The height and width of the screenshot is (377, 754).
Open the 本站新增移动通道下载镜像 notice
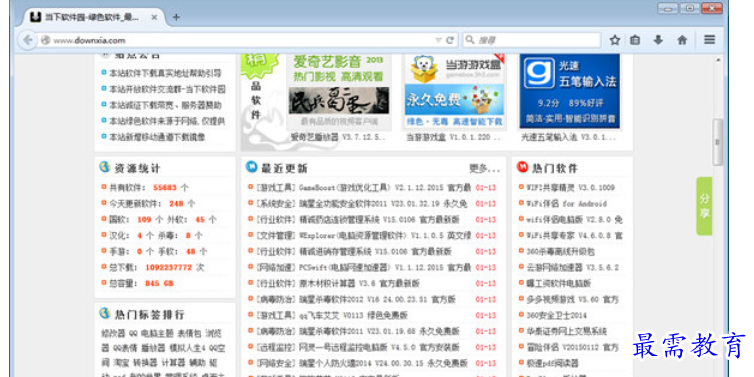(157, 137)
